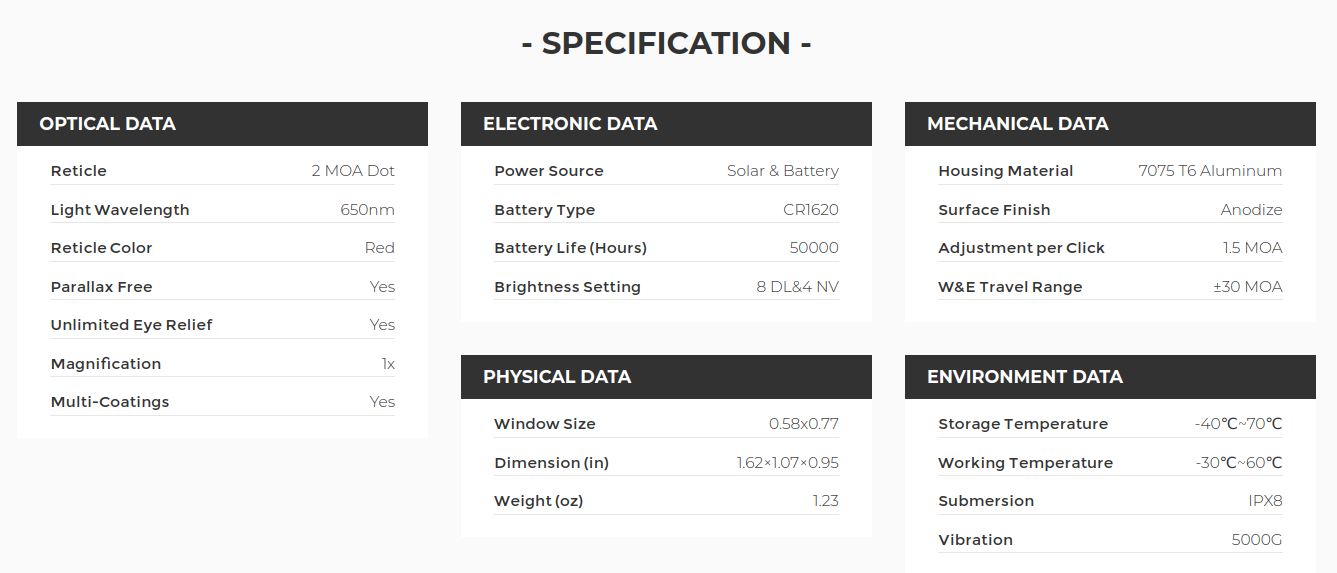Select the ENVIRONMENT DATA section header

pos(1110,377)
